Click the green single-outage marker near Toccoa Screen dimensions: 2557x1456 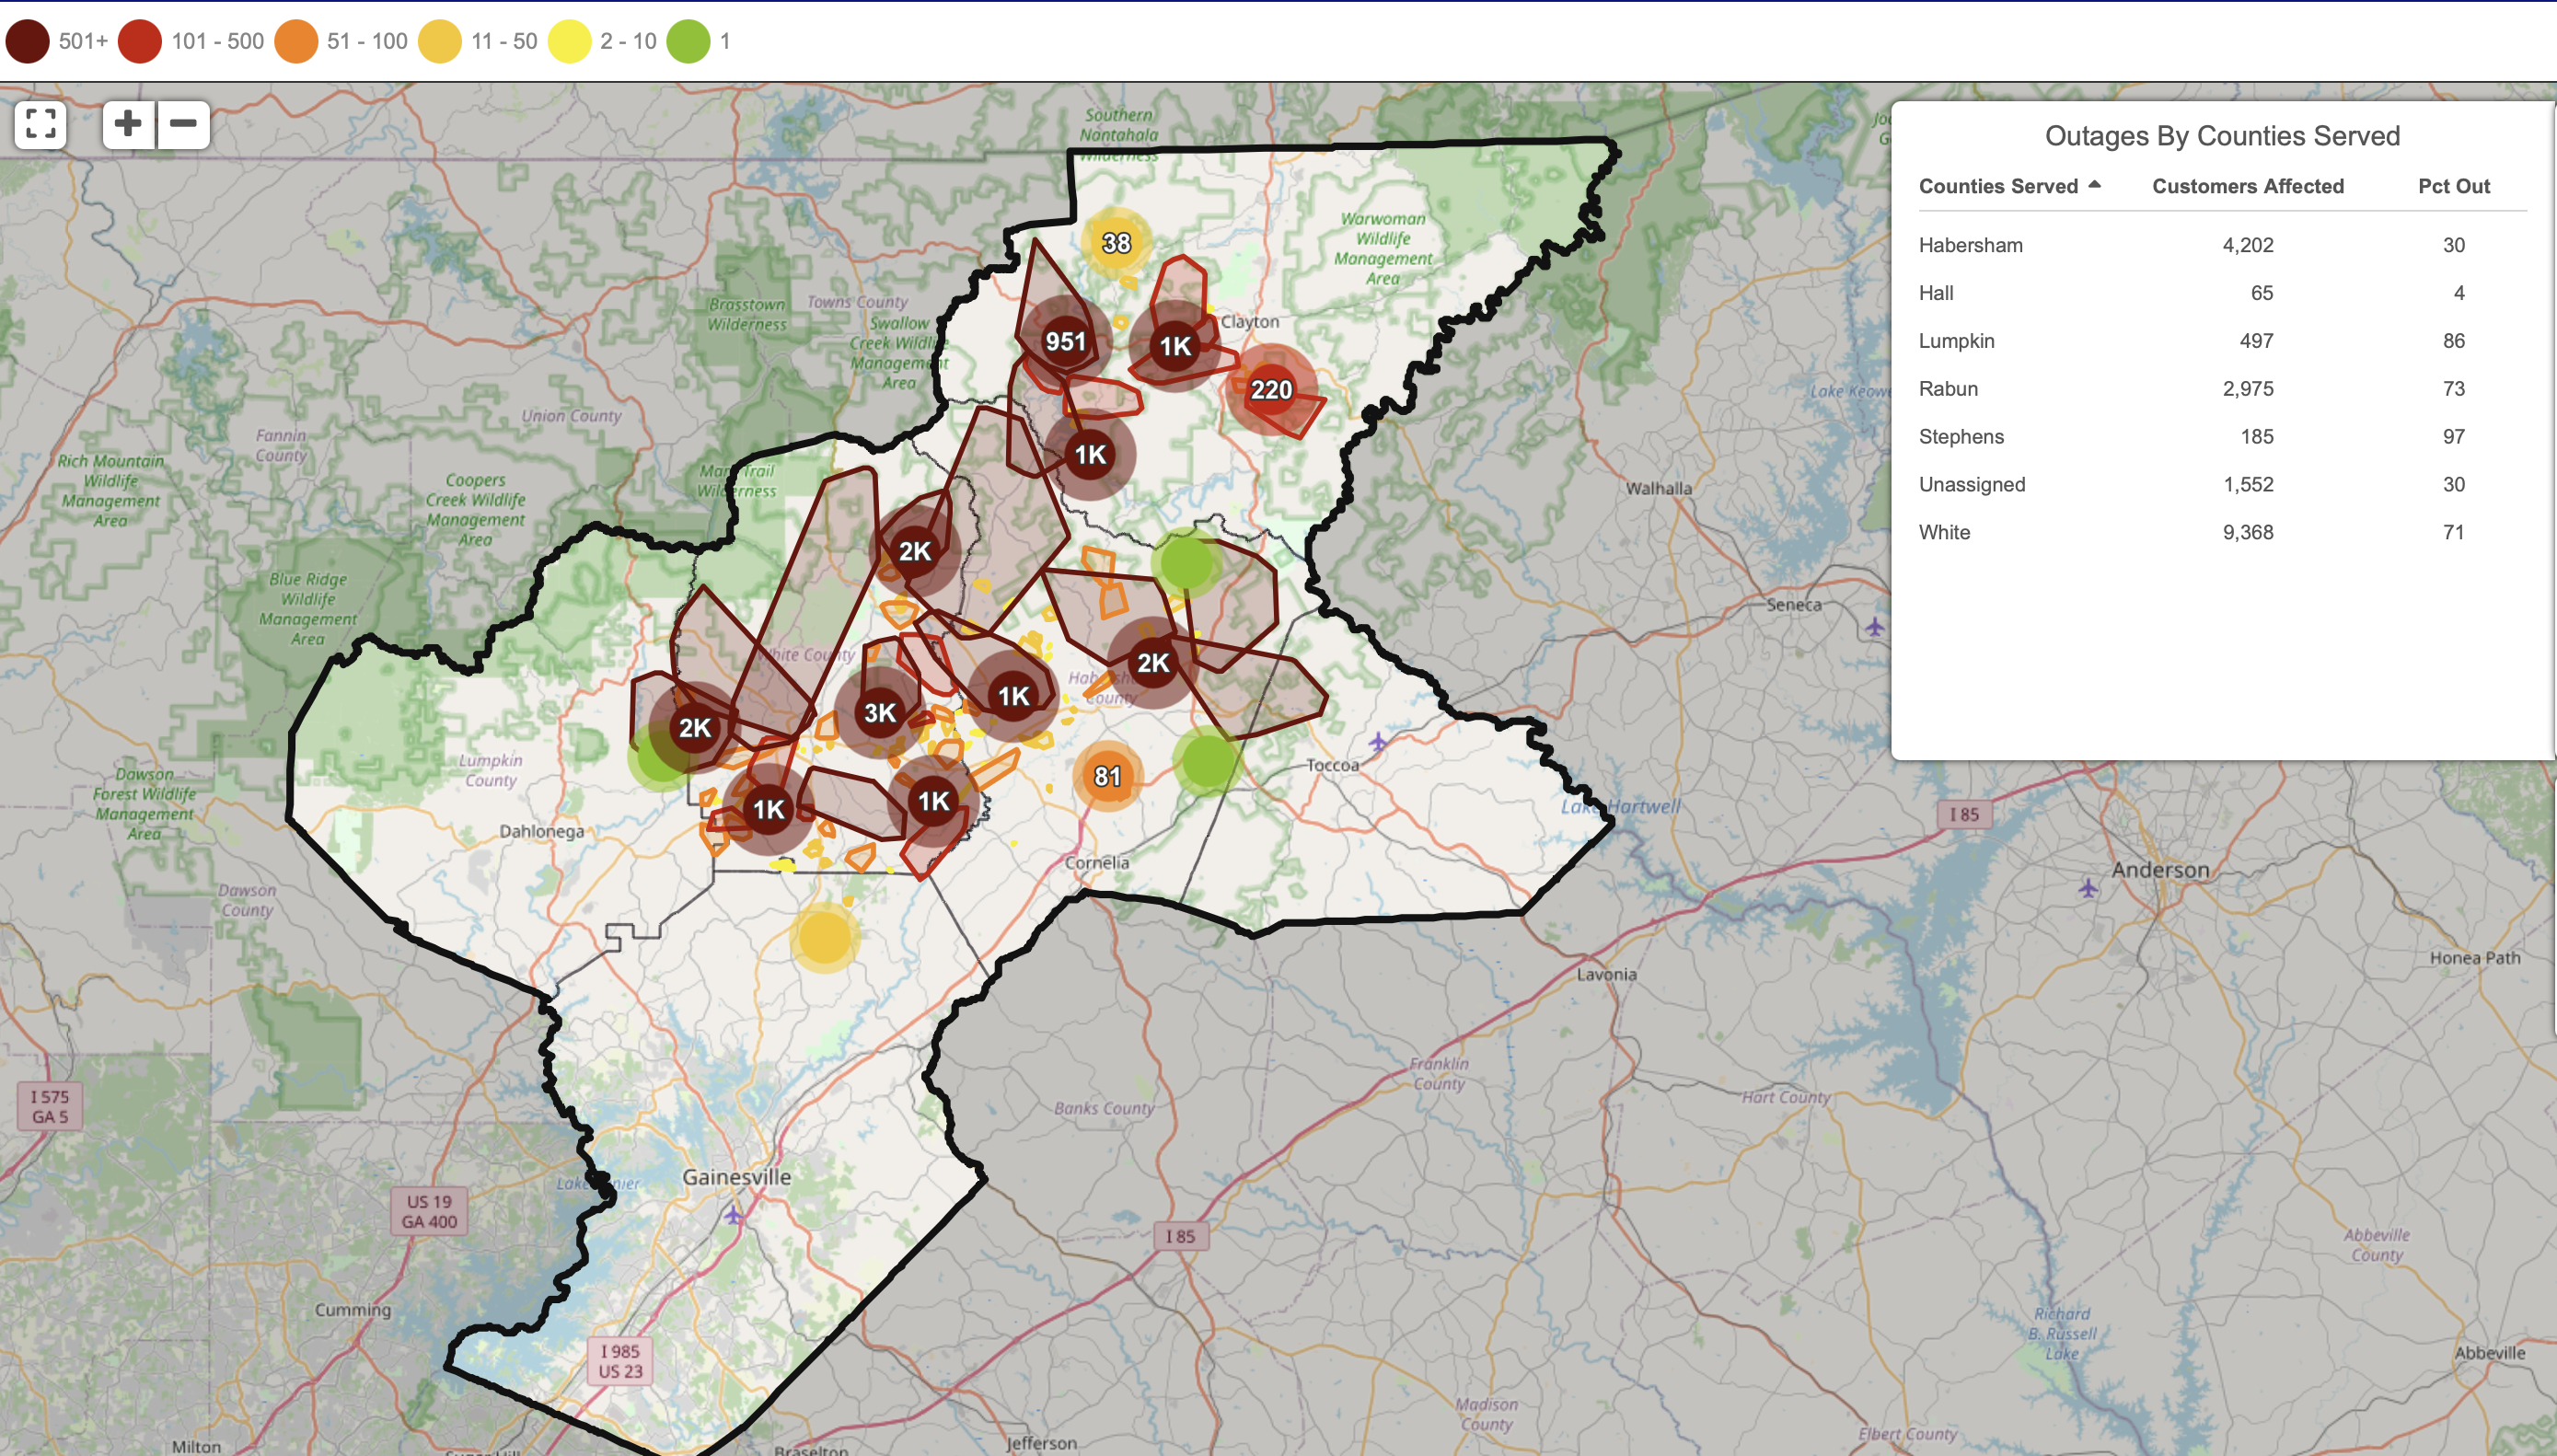1207,761
